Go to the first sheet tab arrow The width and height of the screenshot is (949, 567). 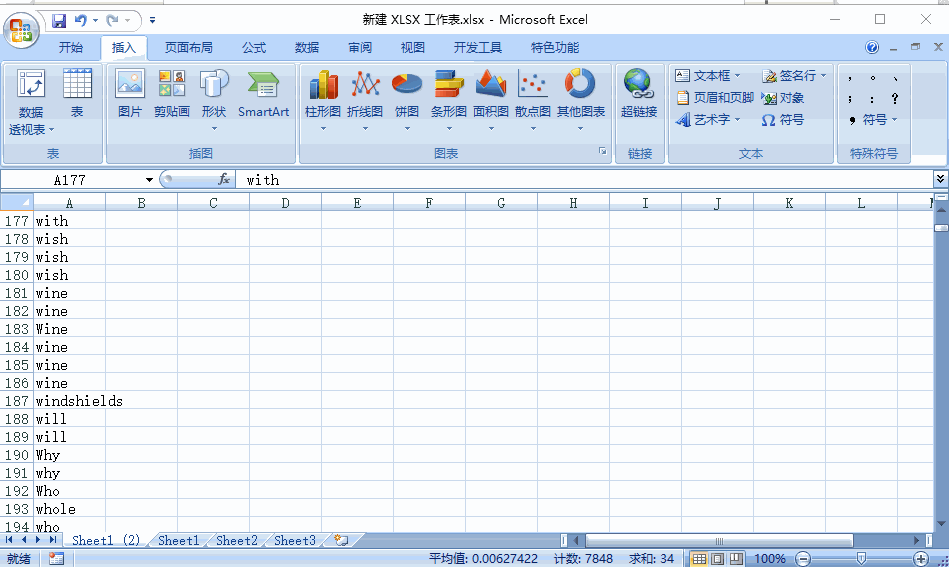click(9, 540)
